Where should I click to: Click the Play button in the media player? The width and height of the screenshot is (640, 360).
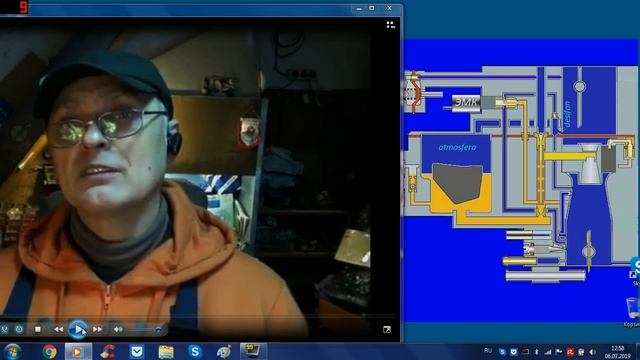tap(77, 329)
